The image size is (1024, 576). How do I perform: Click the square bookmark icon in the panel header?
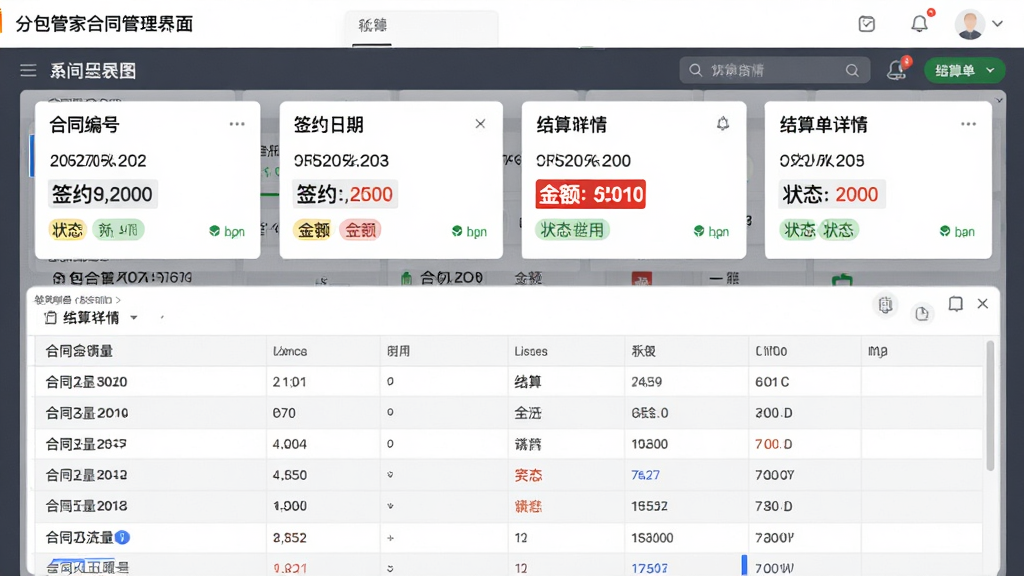click(x=955, y=304)
